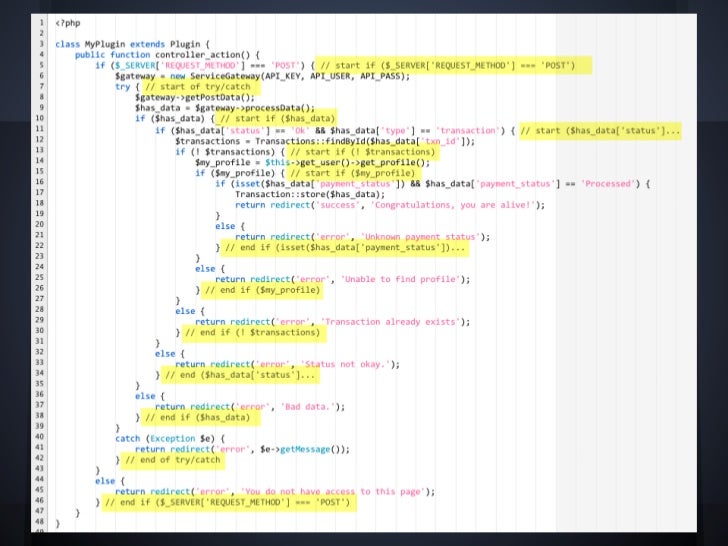Click highlighted '// end if ($my_profile)' comment
Viewport: 728px width, 546px height.
pos(262,290)
